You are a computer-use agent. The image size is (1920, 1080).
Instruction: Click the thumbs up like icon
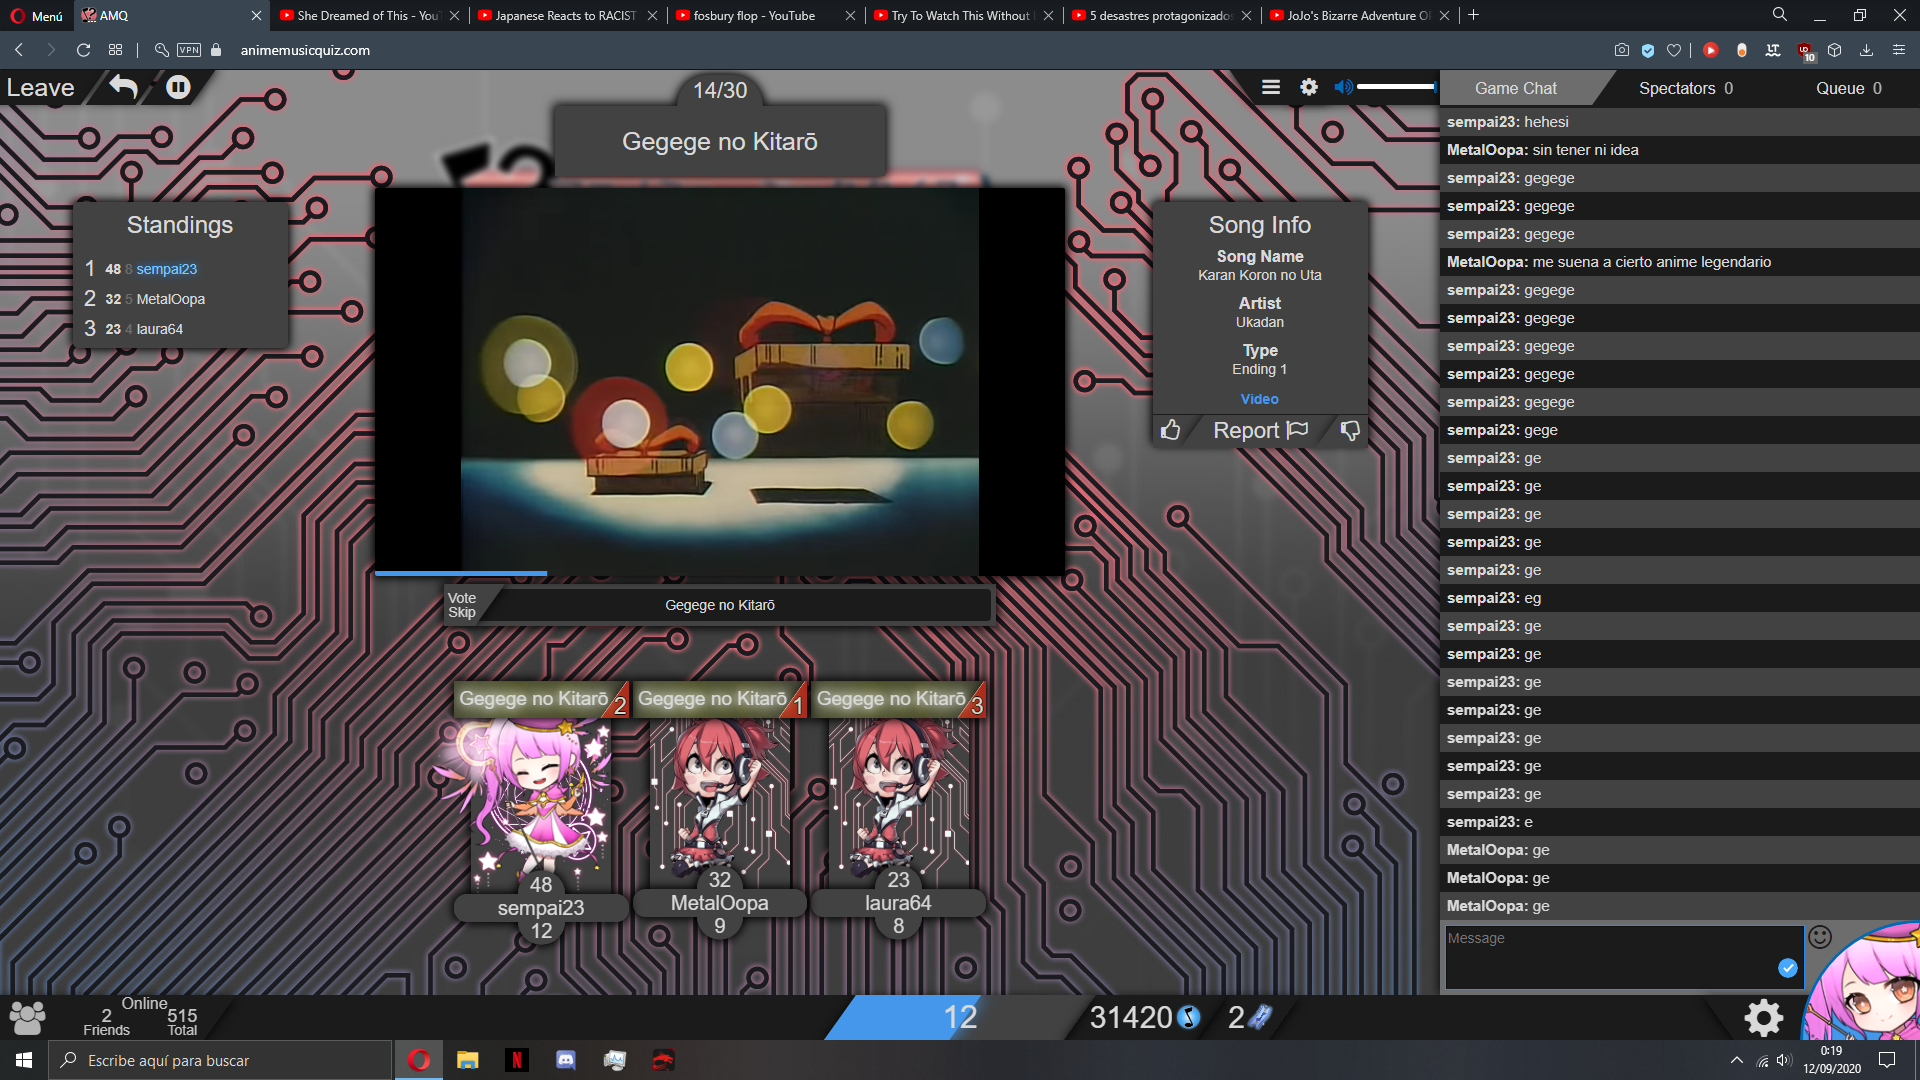tap(1170, 430)
